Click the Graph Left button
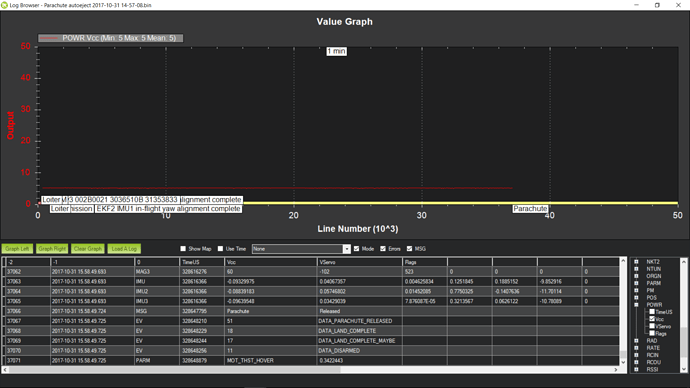 pyautogui.click(x=17, y=249)
